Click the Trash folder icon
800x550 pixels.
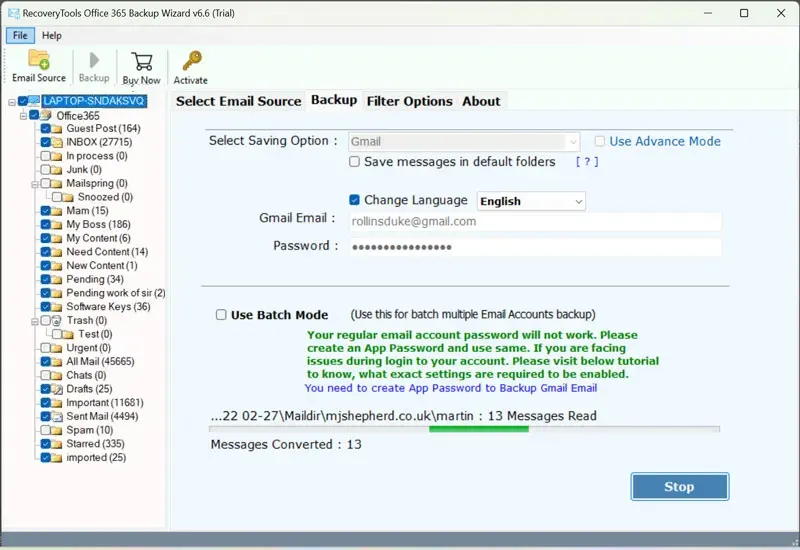[x=57, y=320]
